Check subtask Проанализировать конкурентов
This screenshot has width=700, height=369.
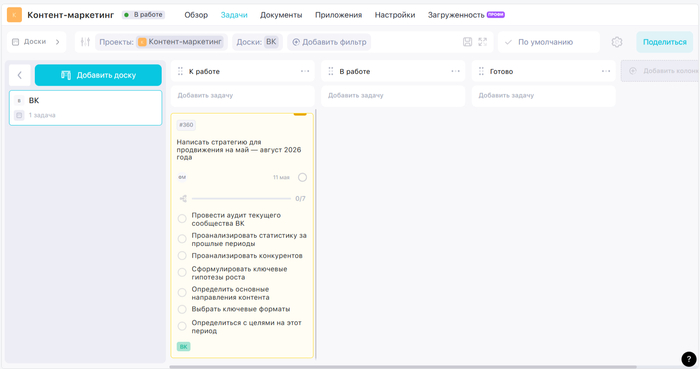point(182,256)
